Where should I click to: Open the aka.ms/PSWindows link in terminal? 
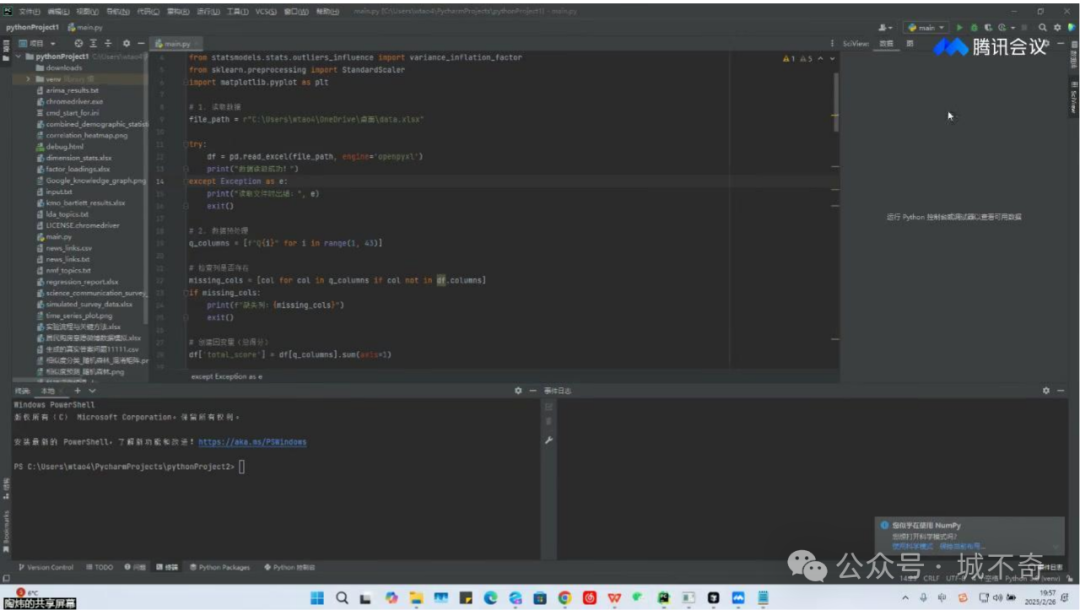[252, 442]
